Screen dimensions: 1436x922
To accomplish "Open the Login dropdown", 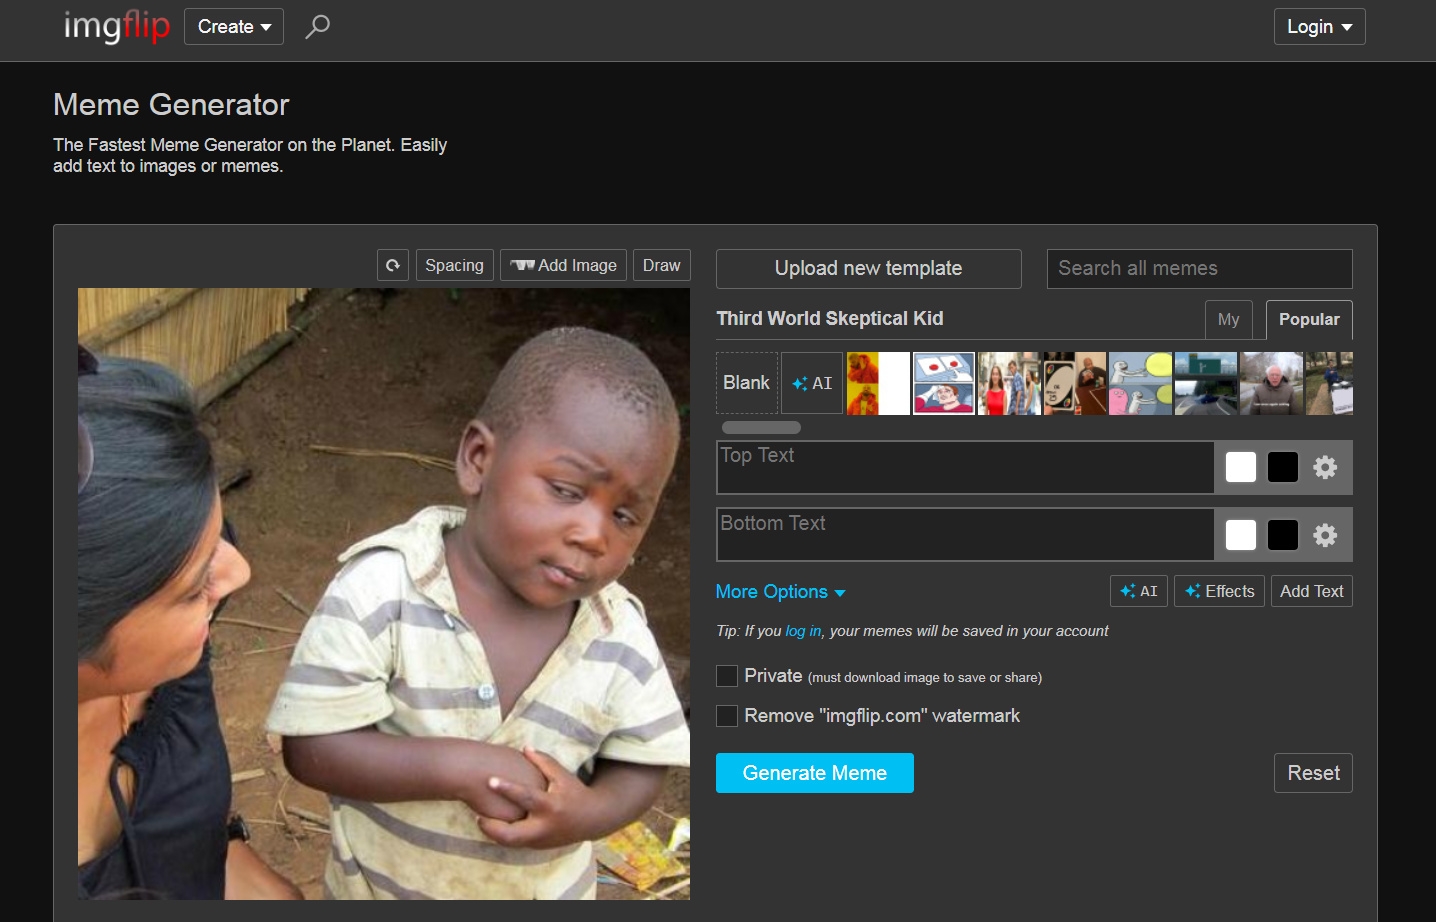I will 1319,26.
